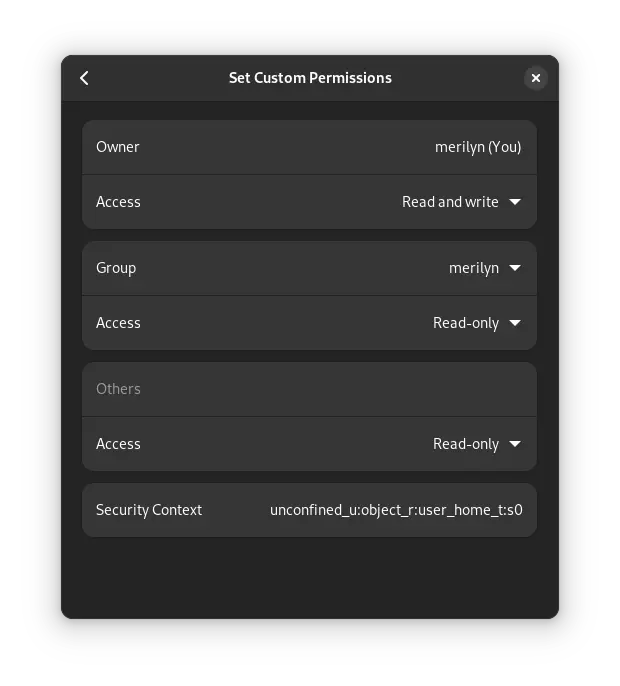The image size is (620, 686).
Task: Go back using the header arrow
Action: click(x=84, y=78)
